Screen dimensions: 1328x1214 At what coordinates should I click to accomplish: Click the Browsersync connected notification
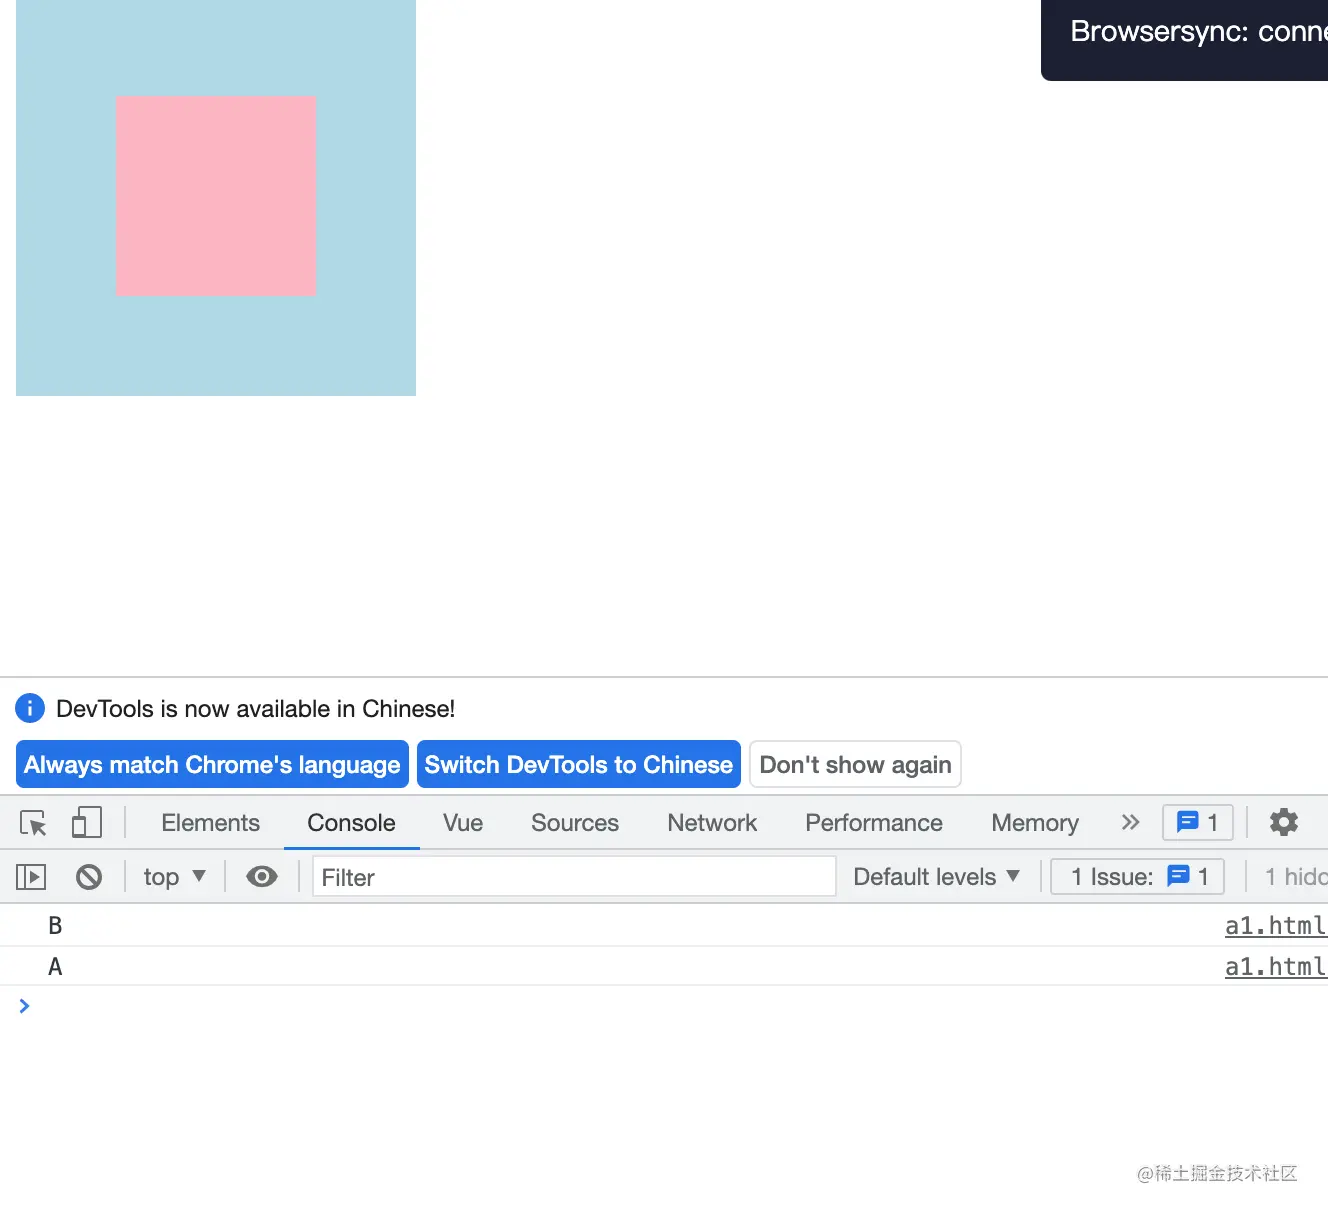pyautogui.click(x=1185, y=38)
